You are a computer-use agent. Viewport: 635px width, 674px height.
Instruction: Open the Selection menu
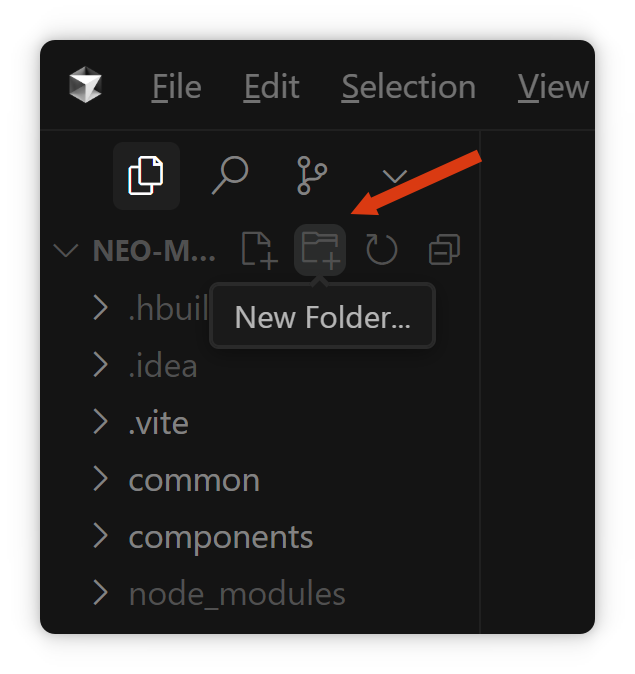[x=409, y=87]
